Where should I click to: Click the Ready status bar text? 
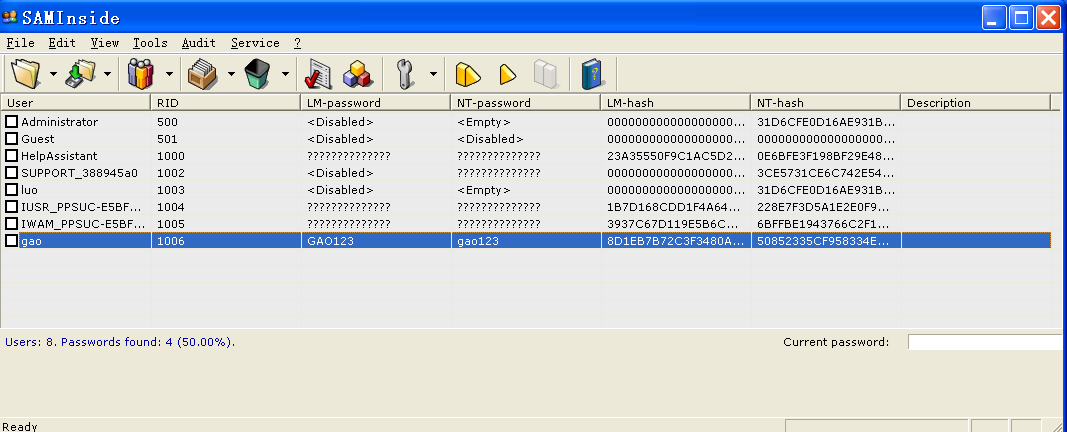20,427
